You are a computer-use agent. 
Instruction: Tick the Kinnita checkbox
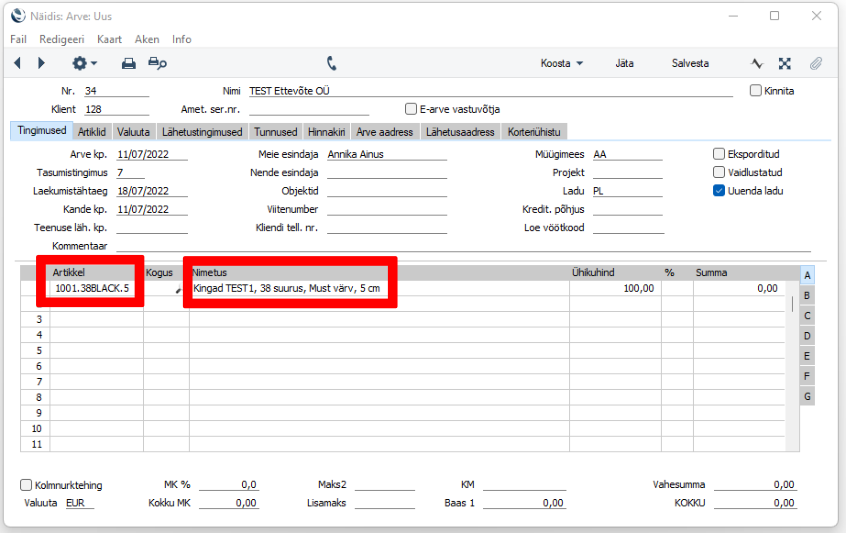(755, 91)
